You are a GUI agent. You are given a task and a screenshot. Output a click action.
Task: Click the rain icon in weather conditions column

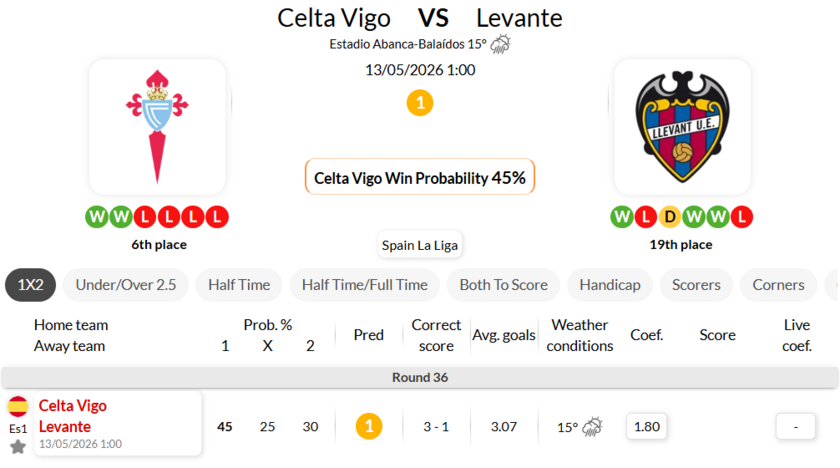(592, 427)
